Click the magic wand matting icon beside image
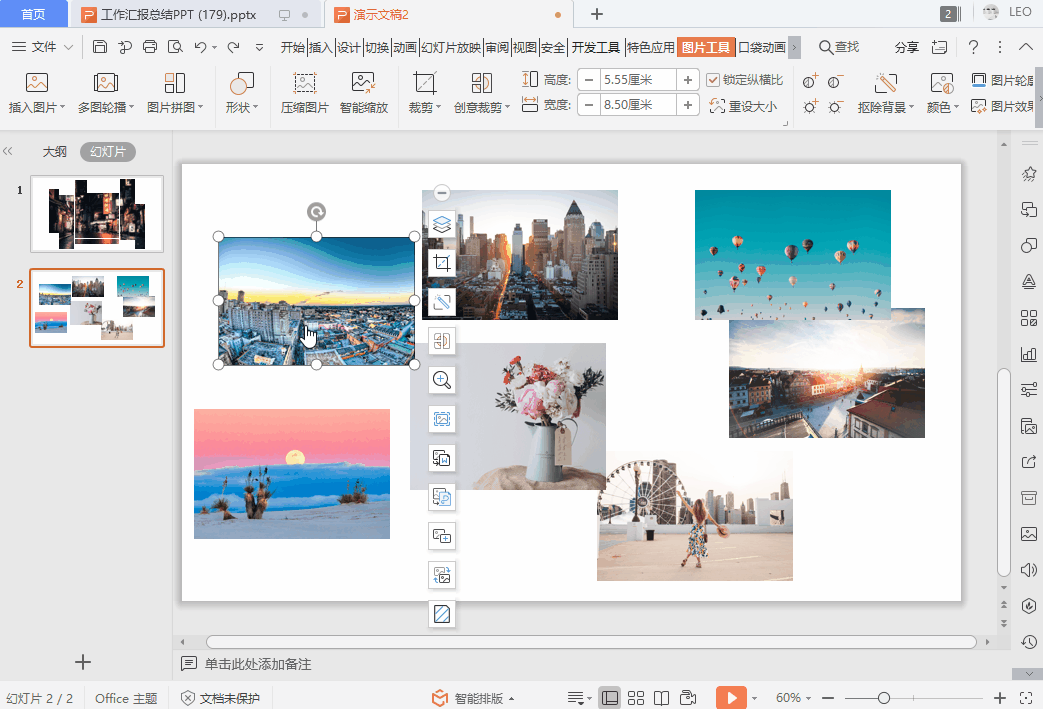 point(441,301)
